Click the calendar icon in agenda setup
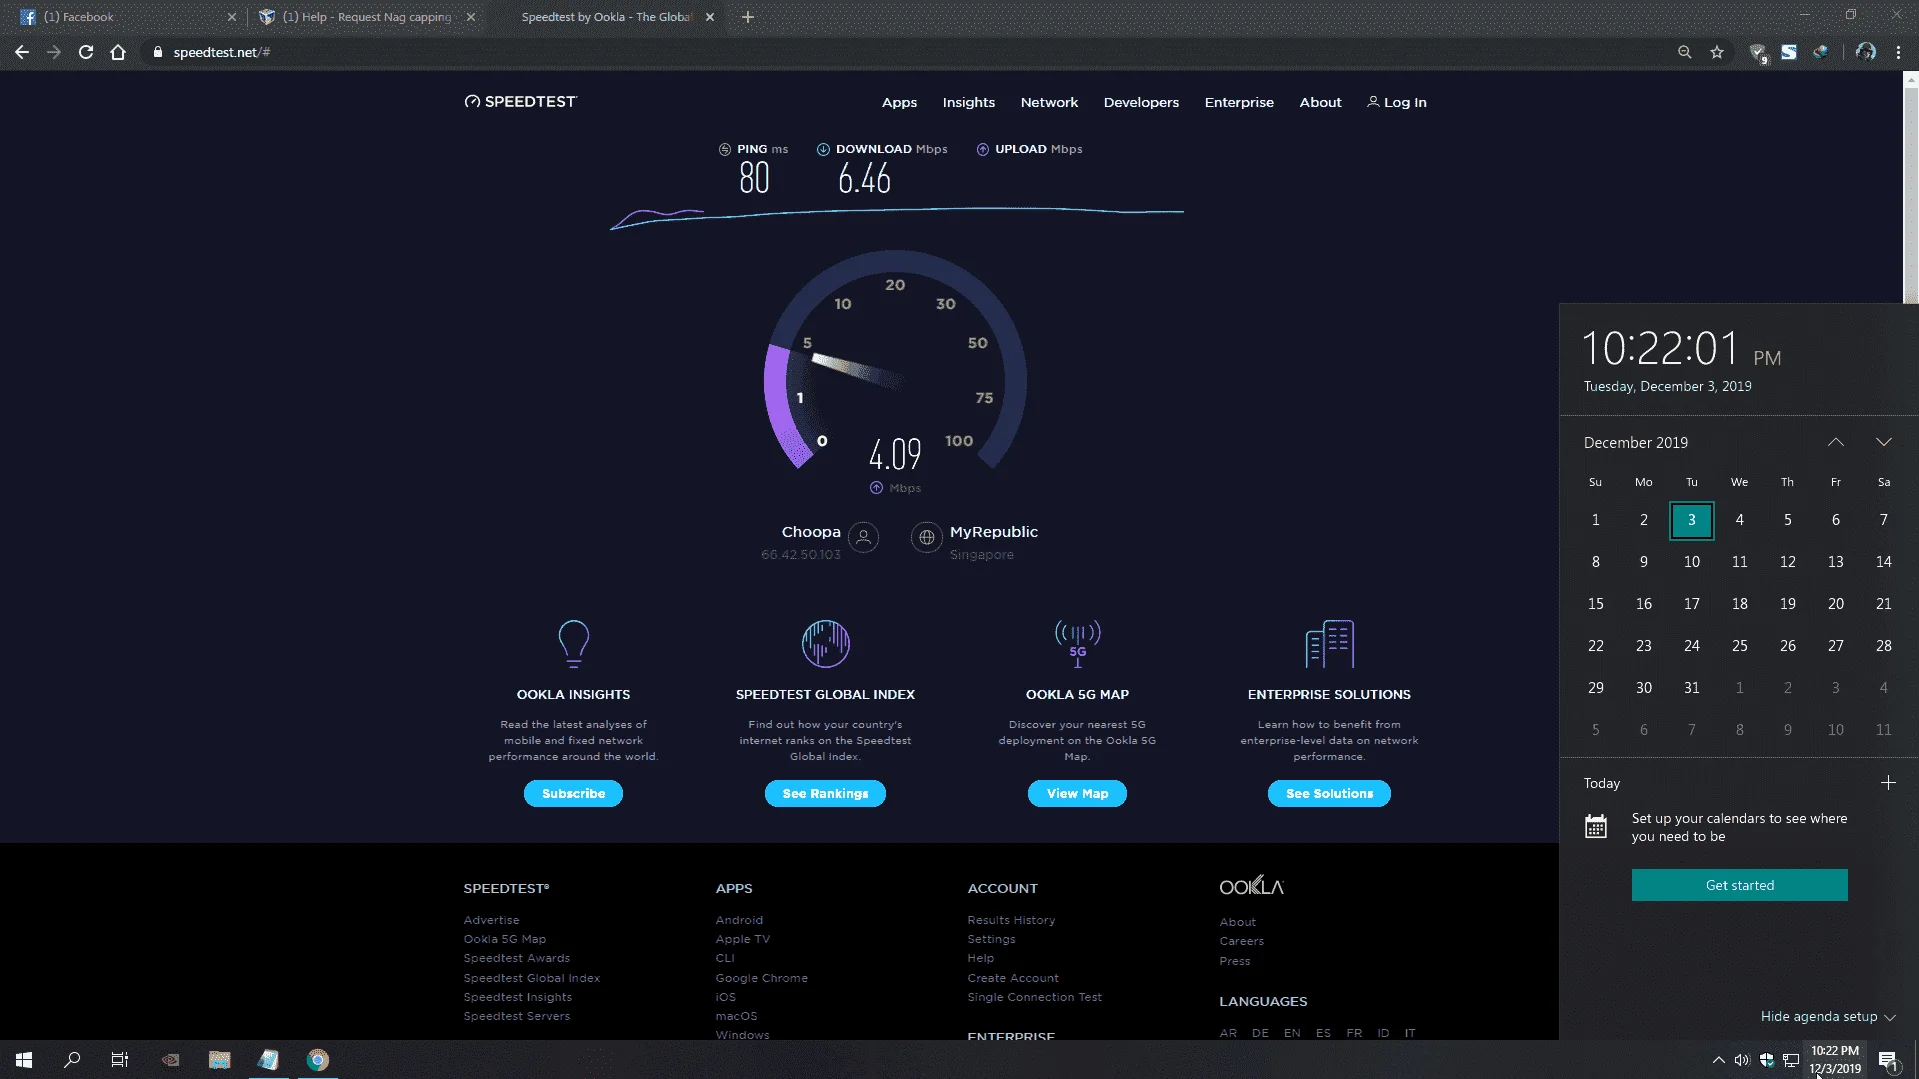Screen dimensions: 1919x1079 pyautogui.click(x=1596, y=827)
